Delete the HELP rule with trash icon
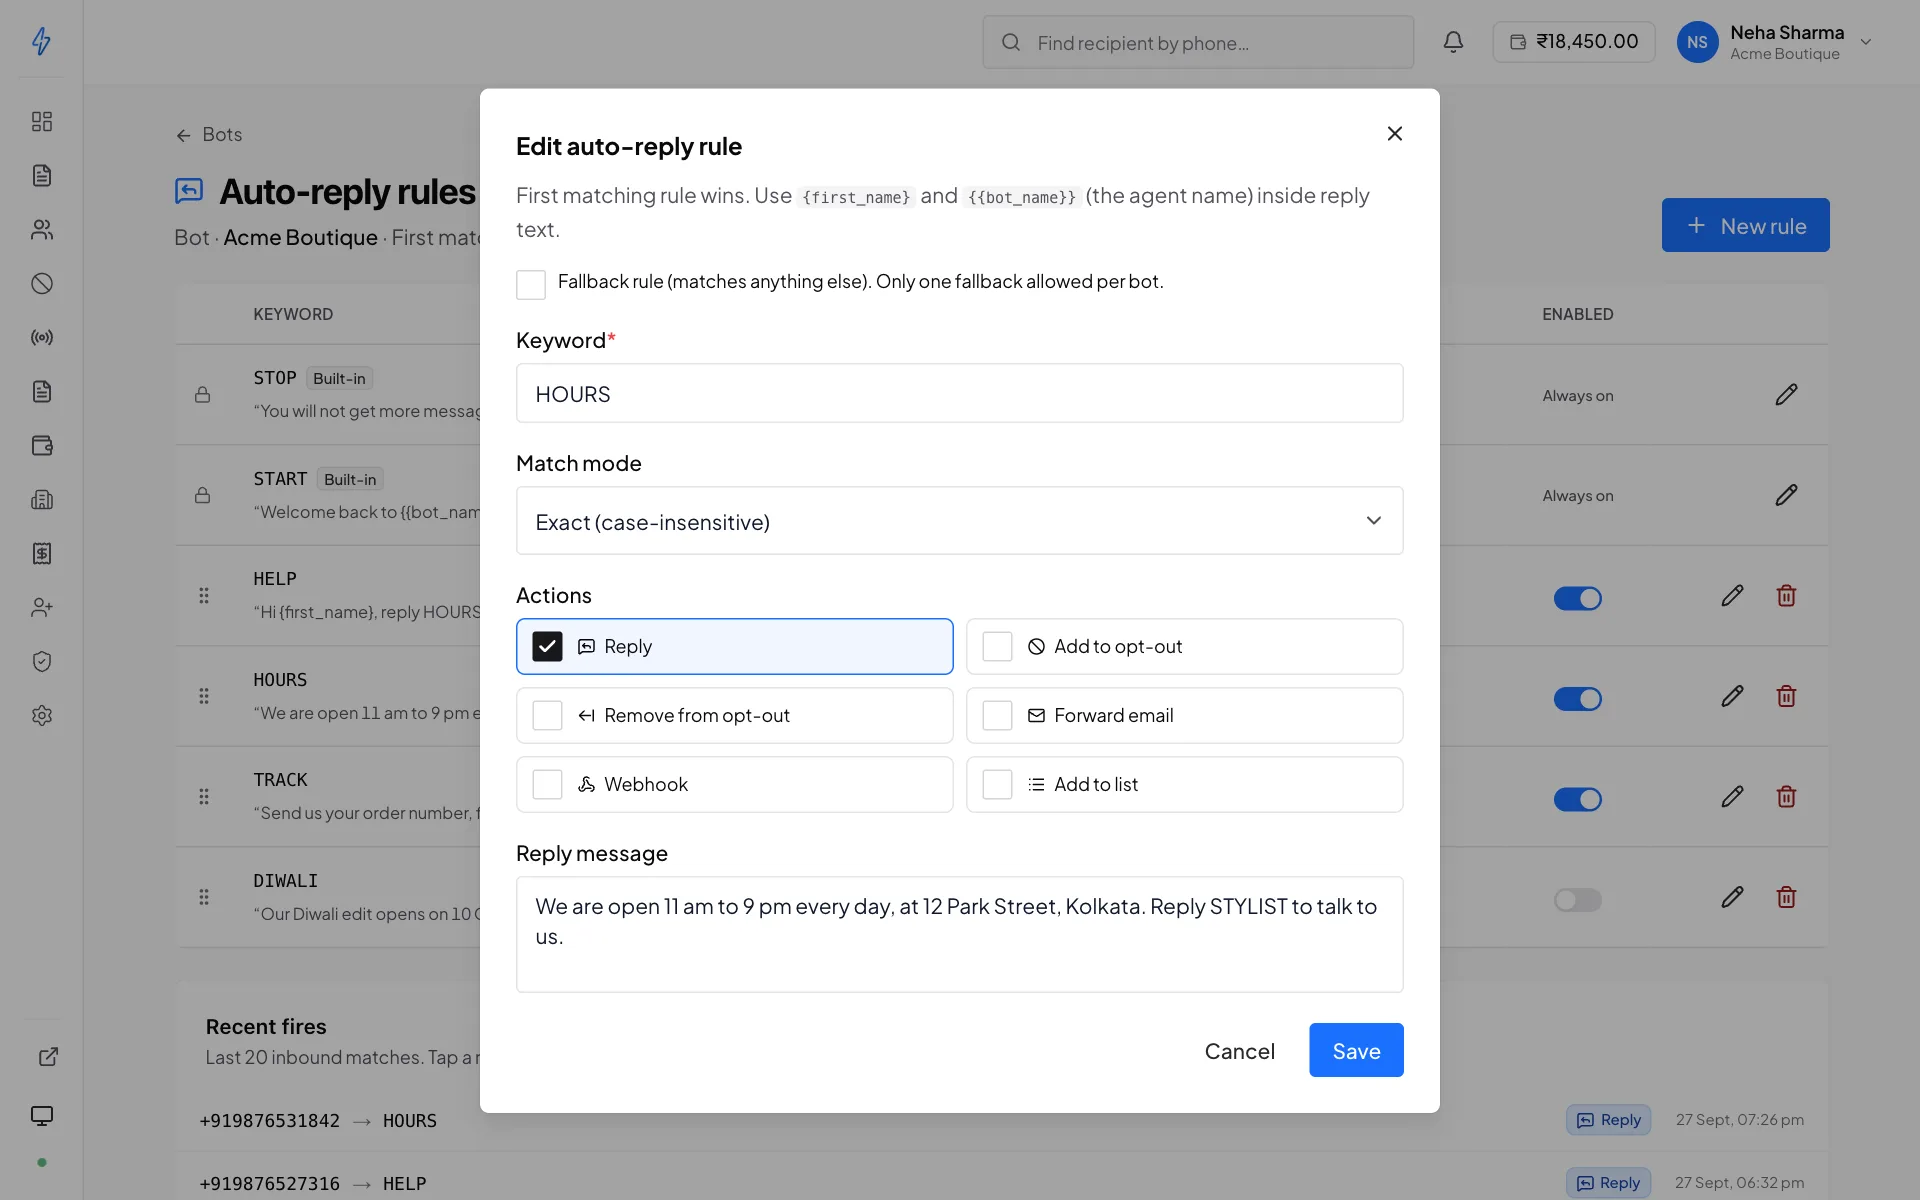This screenshot has width=1920, height=1200. click(1786, 596)
